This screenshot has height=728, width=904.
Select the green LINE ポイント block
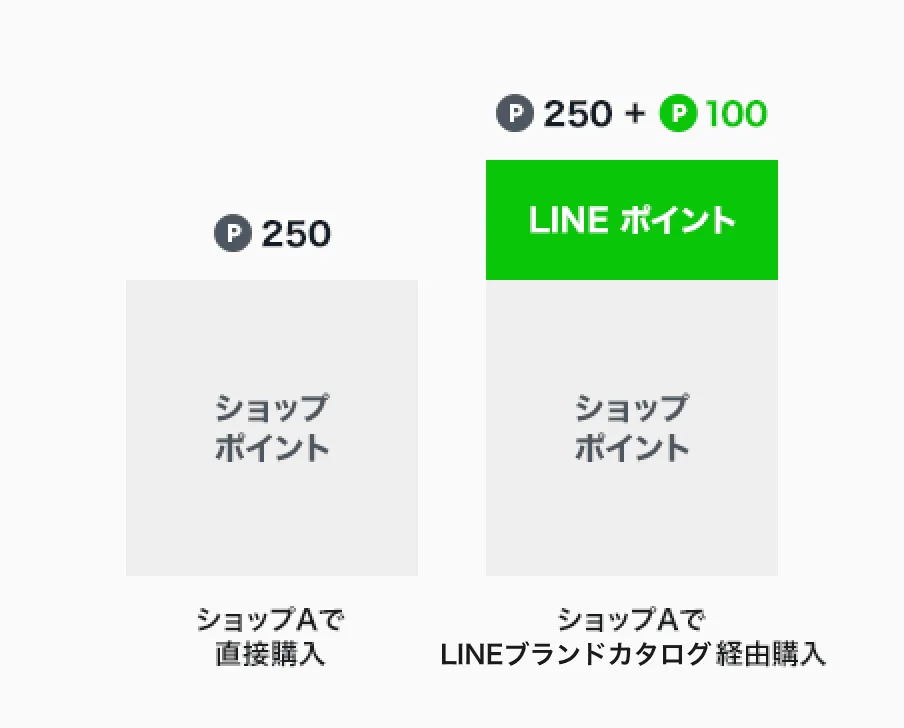tap(632, 220)
